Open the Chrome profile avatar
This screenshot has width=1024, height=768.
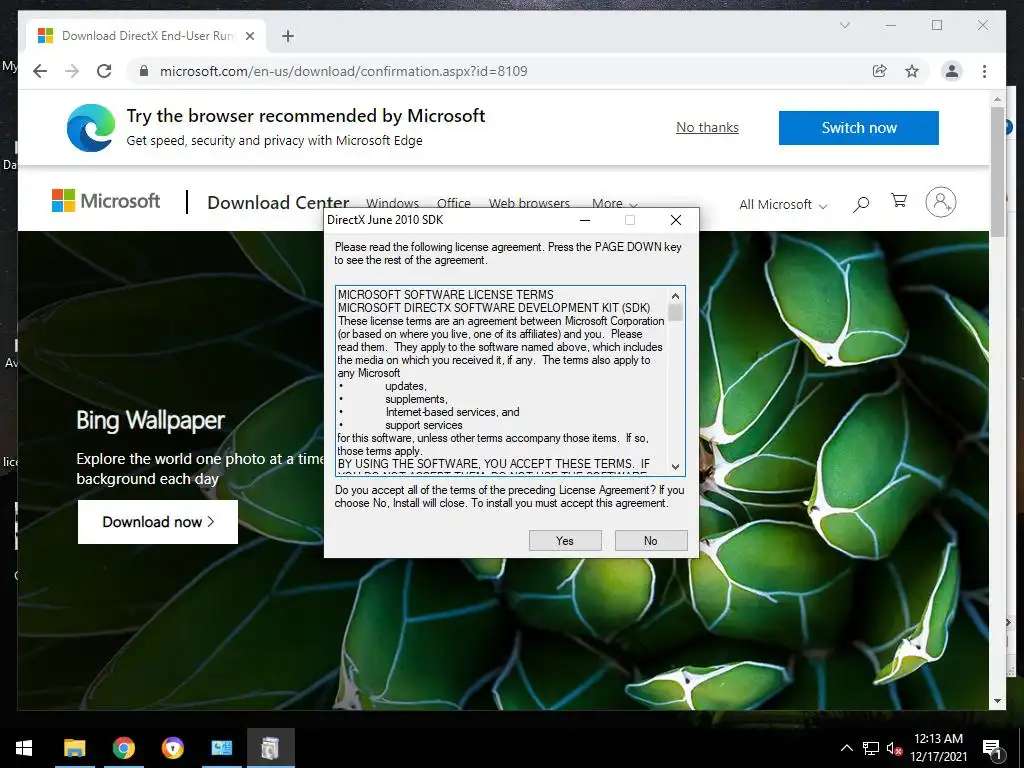952,71
